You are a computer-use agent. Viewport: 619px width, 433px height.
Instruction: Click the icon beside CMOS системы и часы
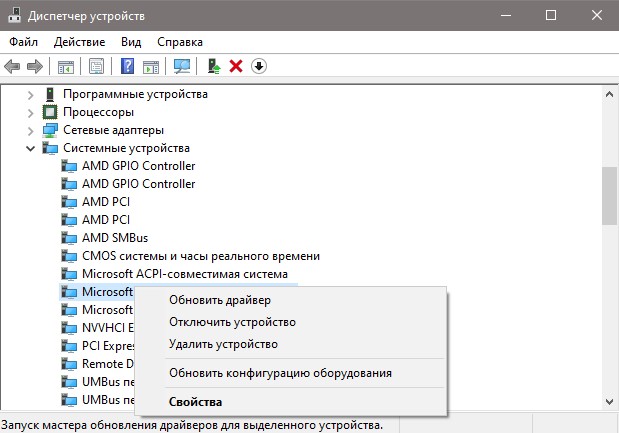69,256
